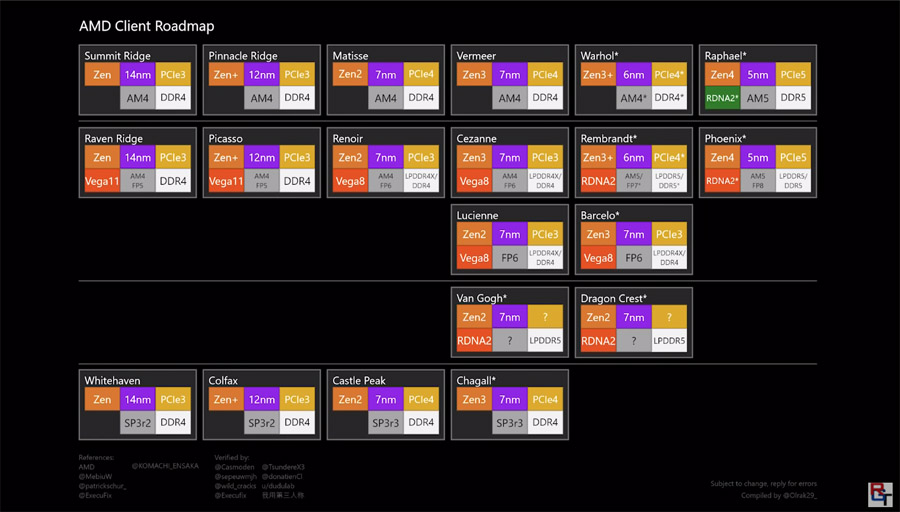Click the "SP3r2" cell in the Colfax card
Viewport: 900px width, 512px height.
[x=262, y=423]
